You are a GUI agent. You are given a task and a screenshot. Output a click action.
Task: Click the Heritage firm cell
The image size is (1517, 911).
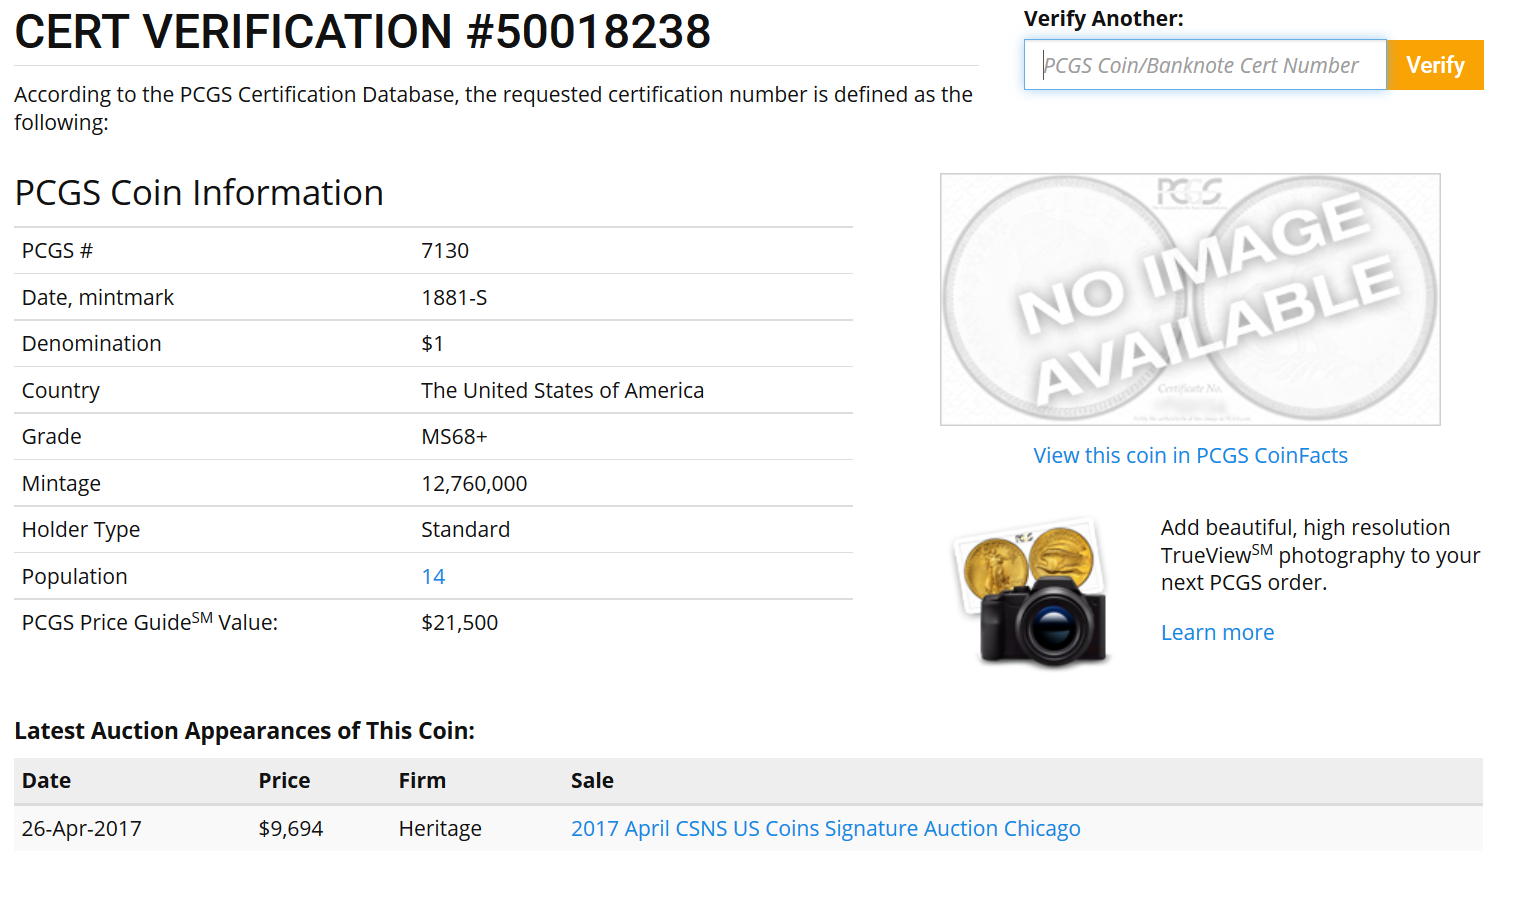[x=439, y=828]
